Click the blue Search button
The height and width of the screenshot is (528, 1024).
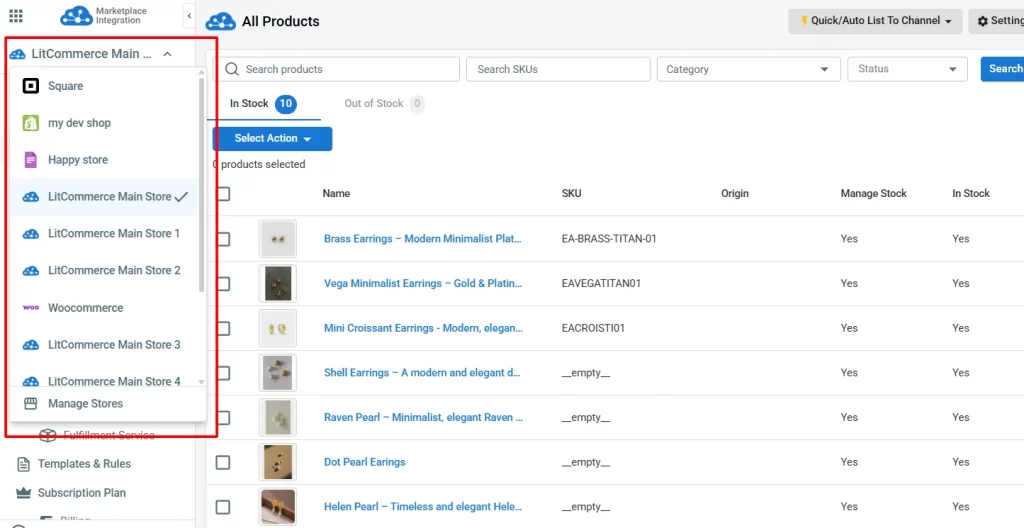coord(1002,69)
